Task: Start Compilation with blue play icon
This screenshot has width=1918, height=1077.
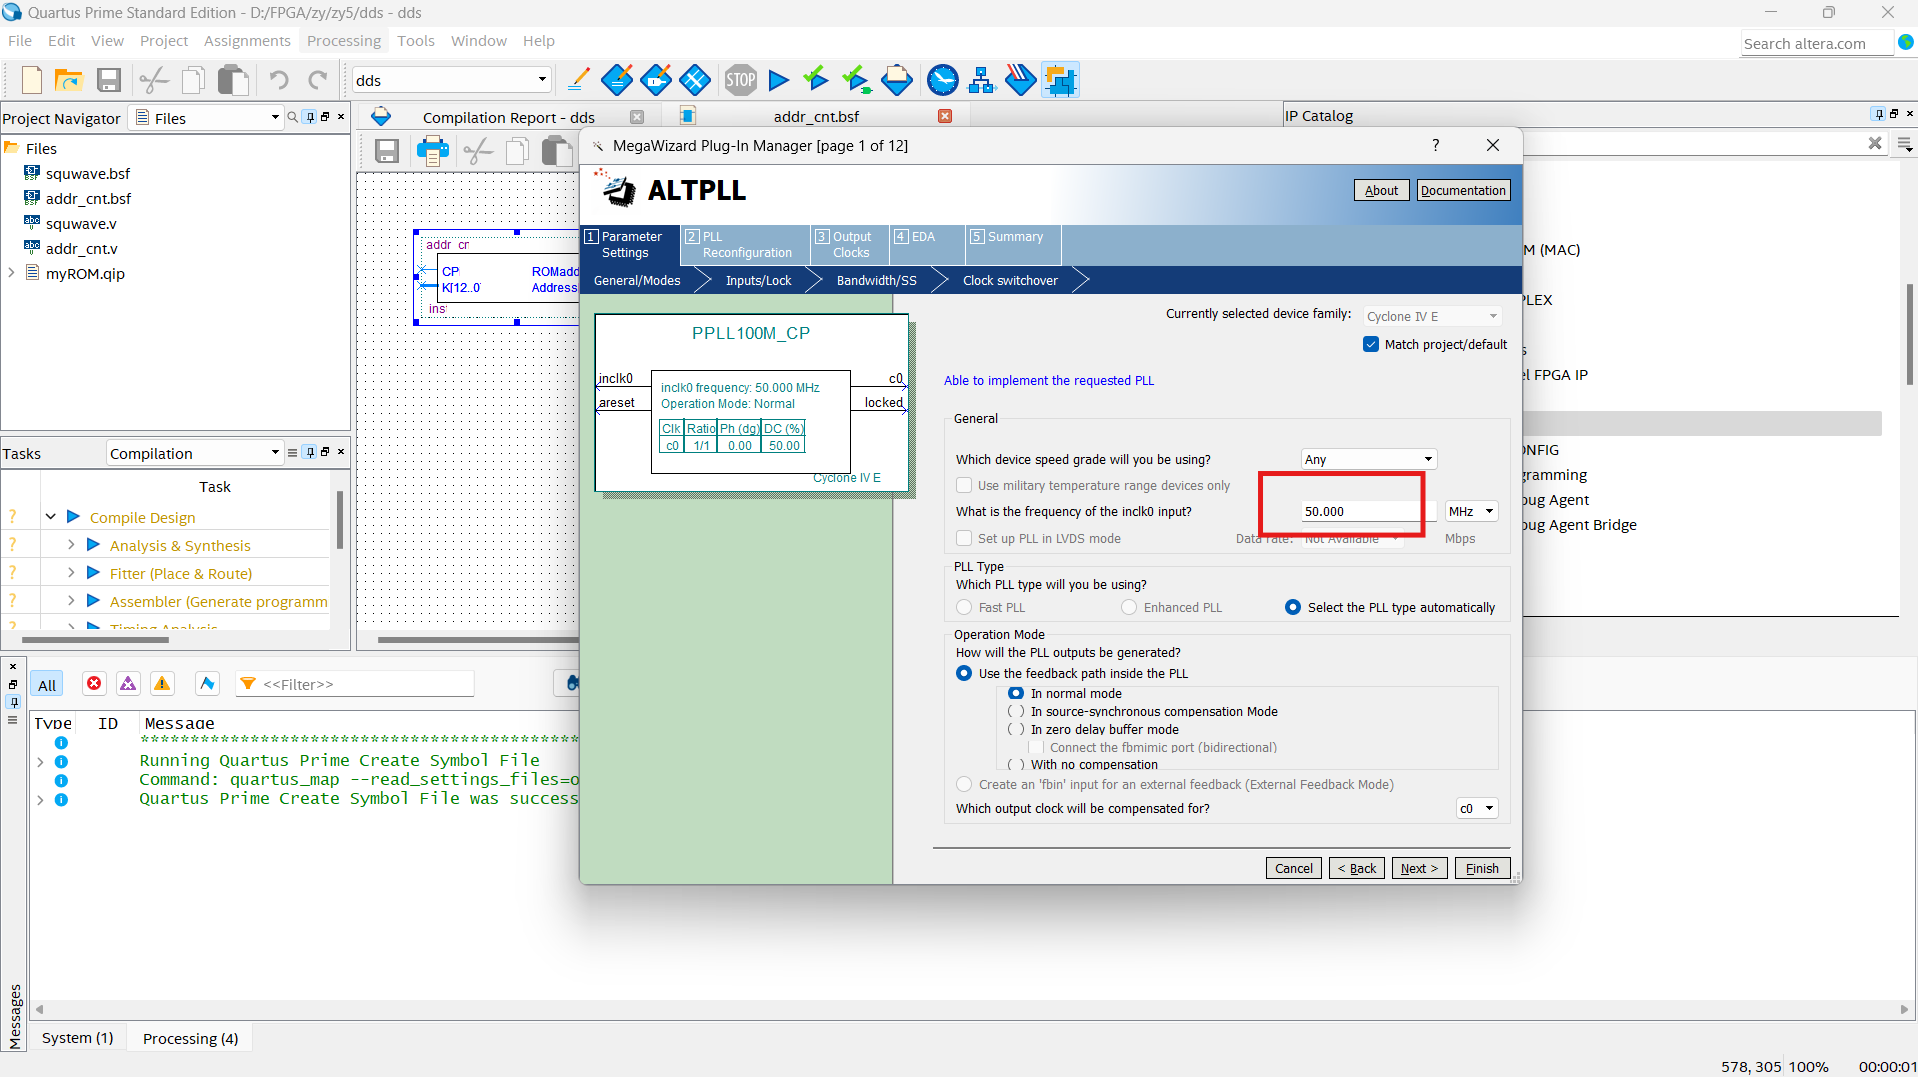Action: [779, 80]
